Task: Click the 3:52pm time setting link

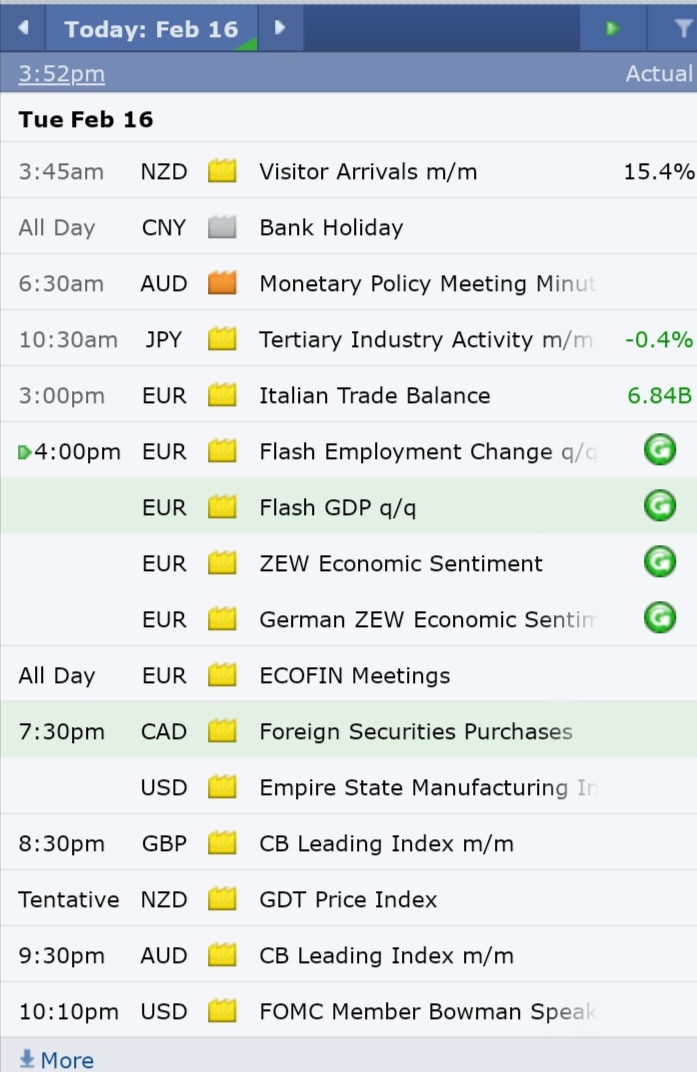Action: tap(62, 73)
